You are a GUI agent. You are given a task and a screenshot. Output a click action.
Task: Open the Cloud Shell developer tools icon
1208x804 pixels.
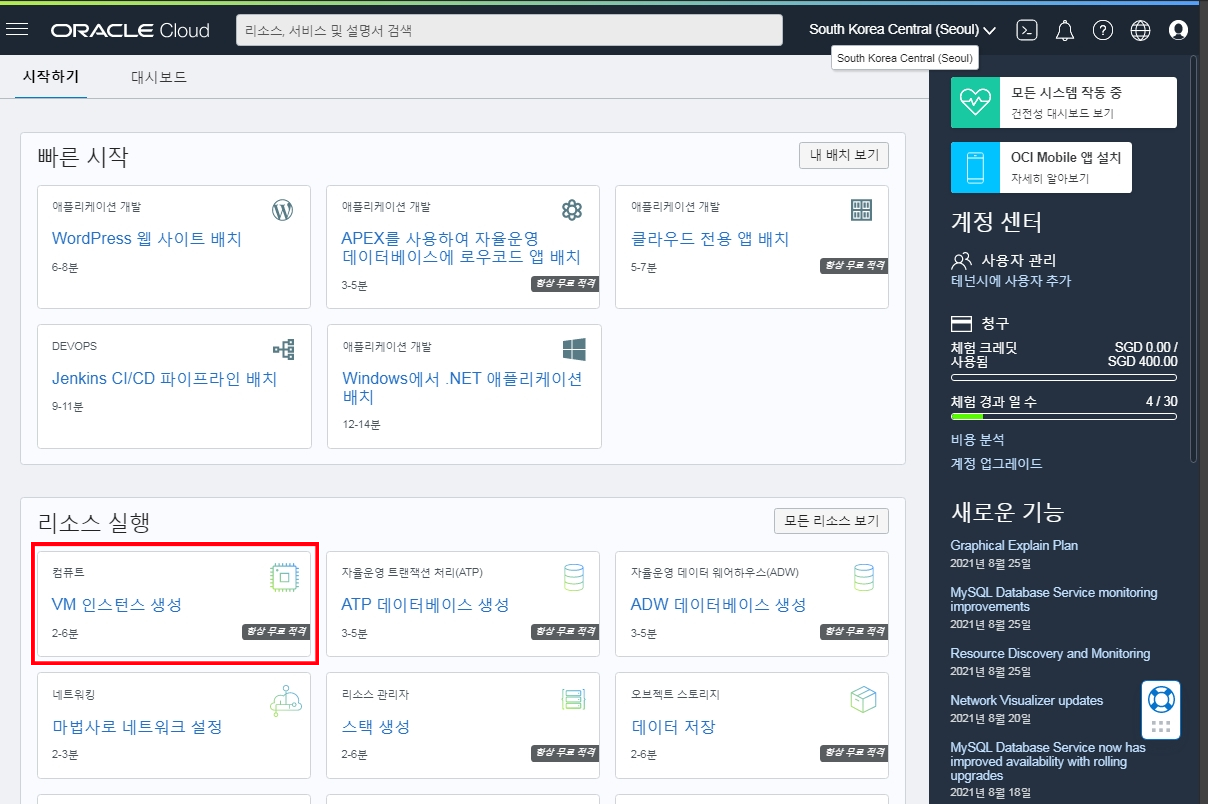(x=1027, y=30)
